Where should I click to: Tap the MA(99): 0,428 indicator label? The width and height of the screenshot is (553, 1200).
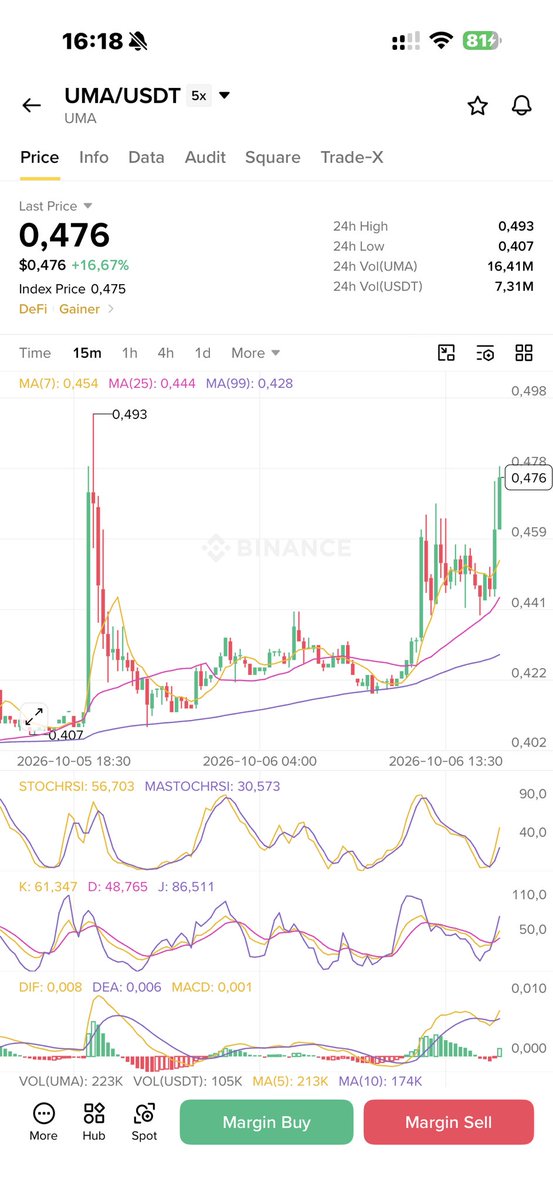coord(249,383)
